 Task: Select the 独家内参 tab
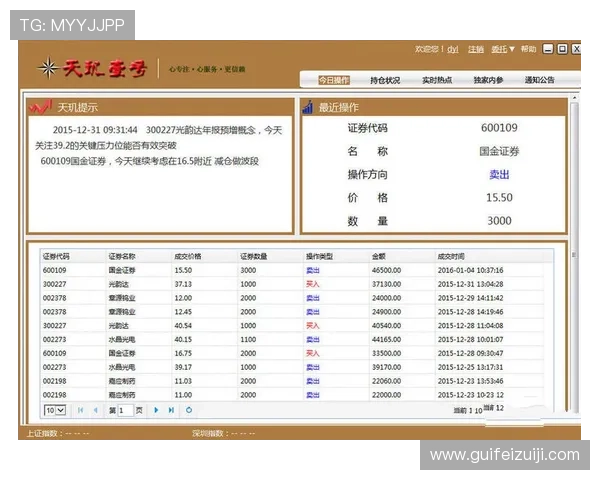[488, 80]
